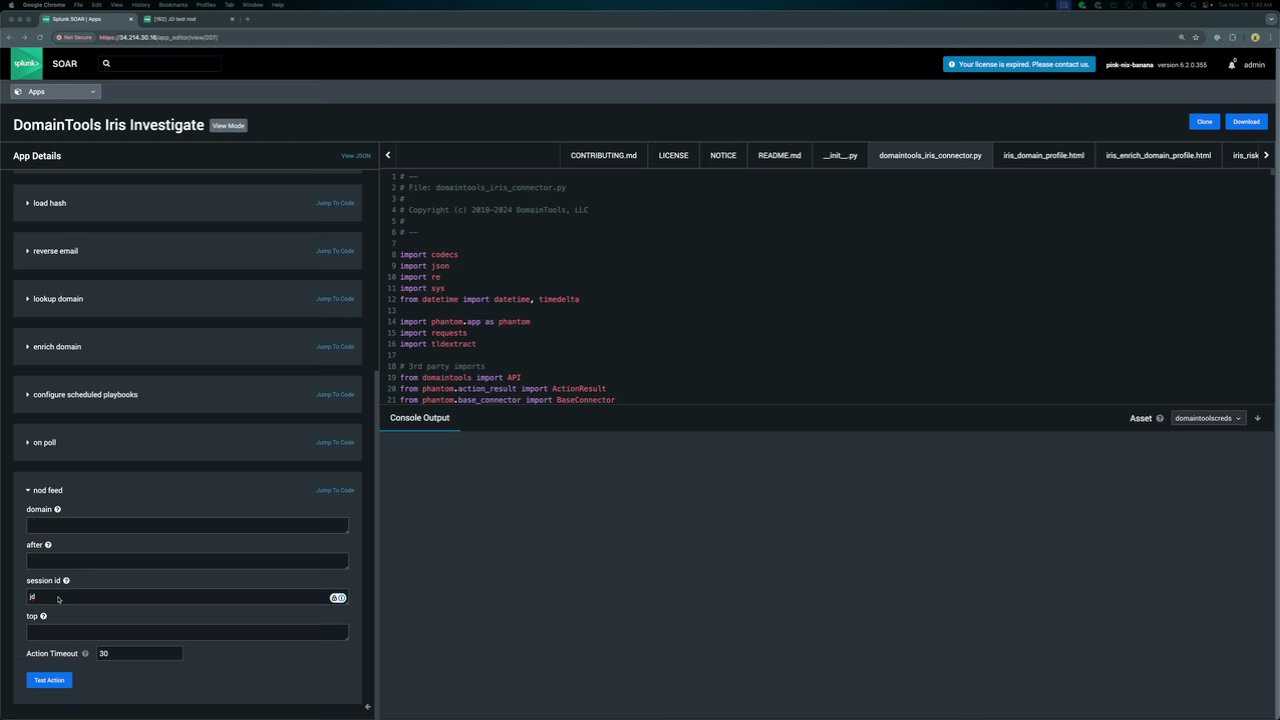Click the admin user menu

(1254, 64)
